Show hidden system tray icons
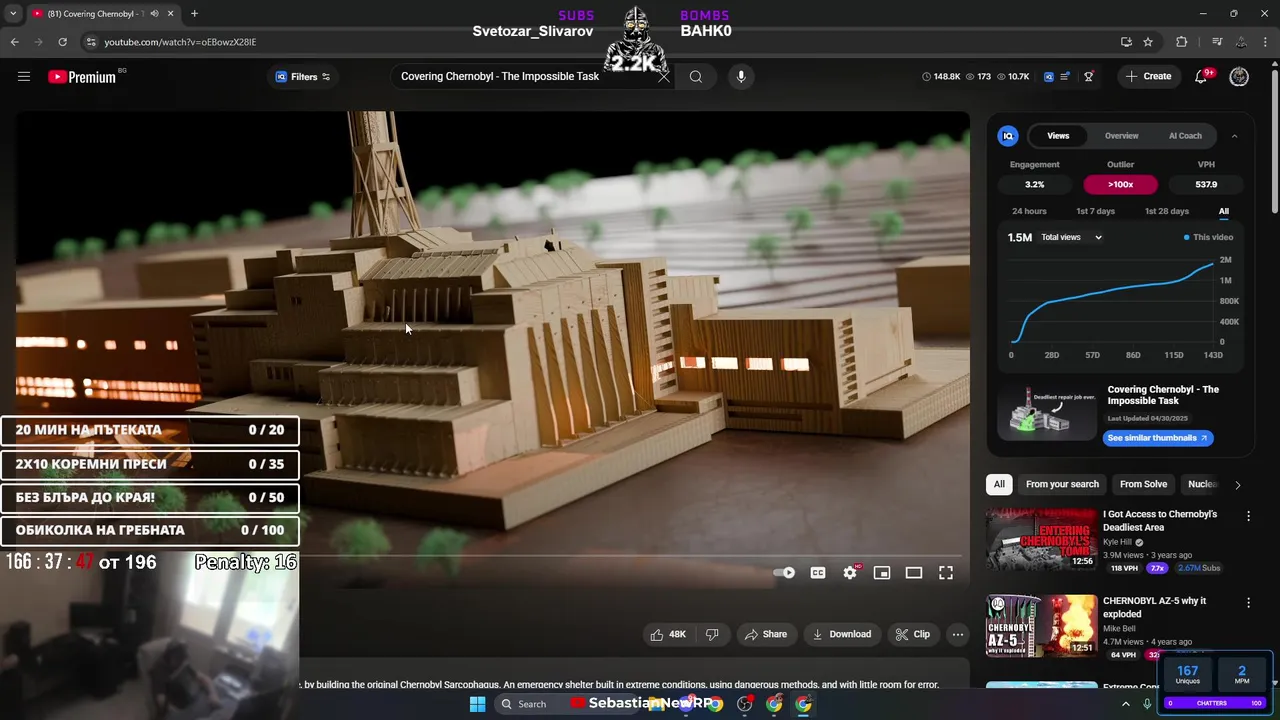The image size is (1280, 720). pos(1126,704)
